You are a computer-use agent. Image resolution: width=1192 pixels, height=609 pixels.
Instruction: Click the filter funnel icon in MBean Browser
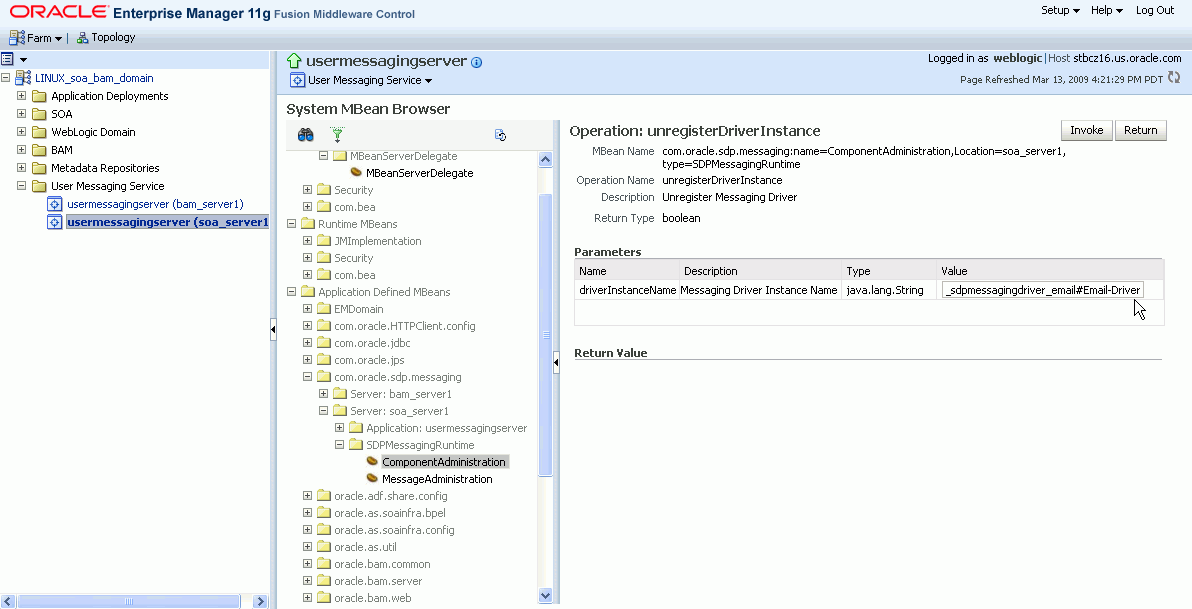coord(338,135)
